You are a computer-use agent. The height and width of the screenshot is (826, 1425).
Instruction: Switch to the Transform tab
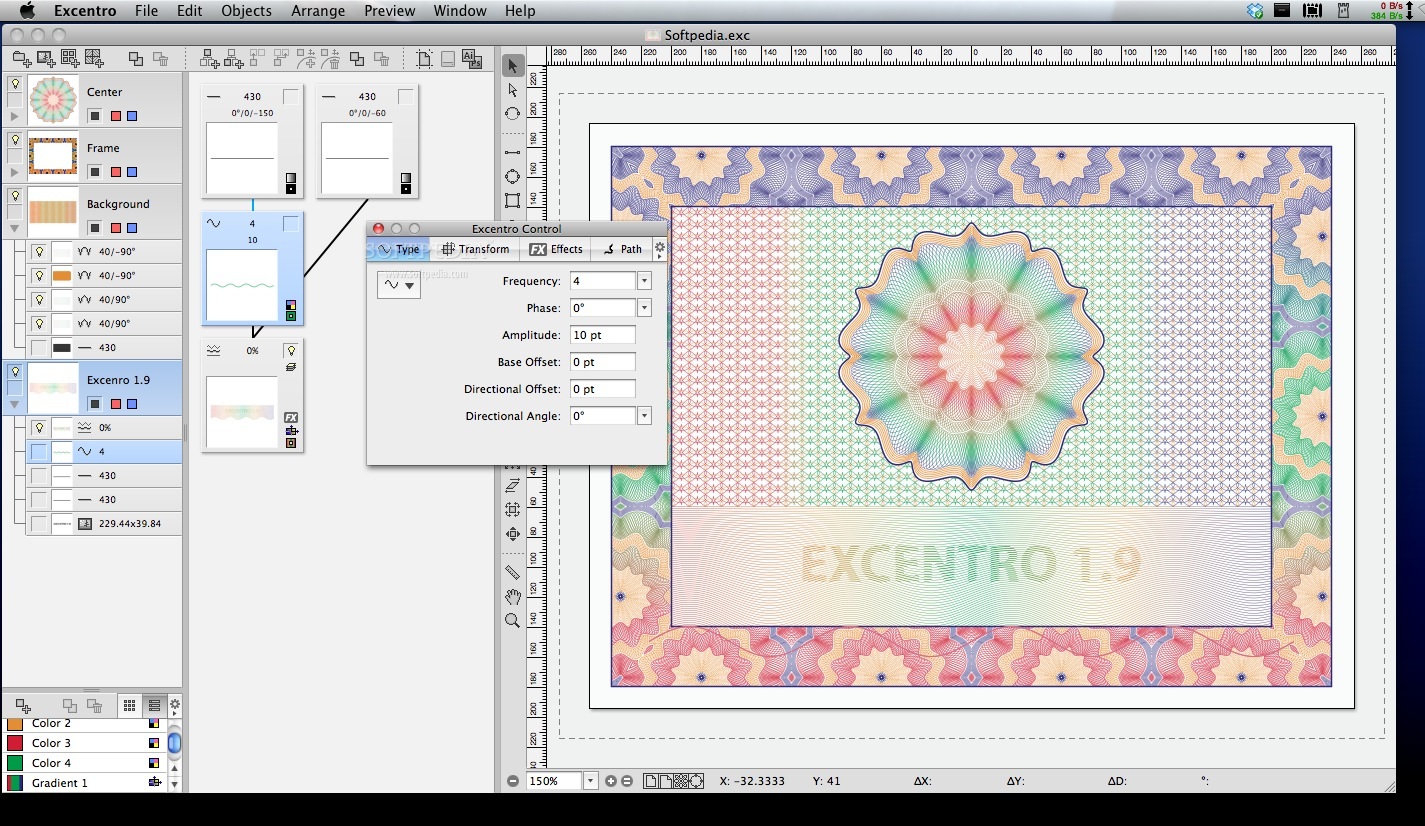476,249
